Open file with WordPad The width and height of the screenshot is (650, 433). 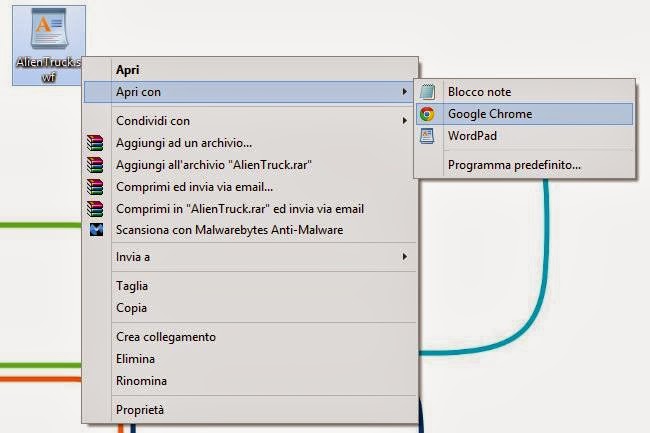pos(525,136)
